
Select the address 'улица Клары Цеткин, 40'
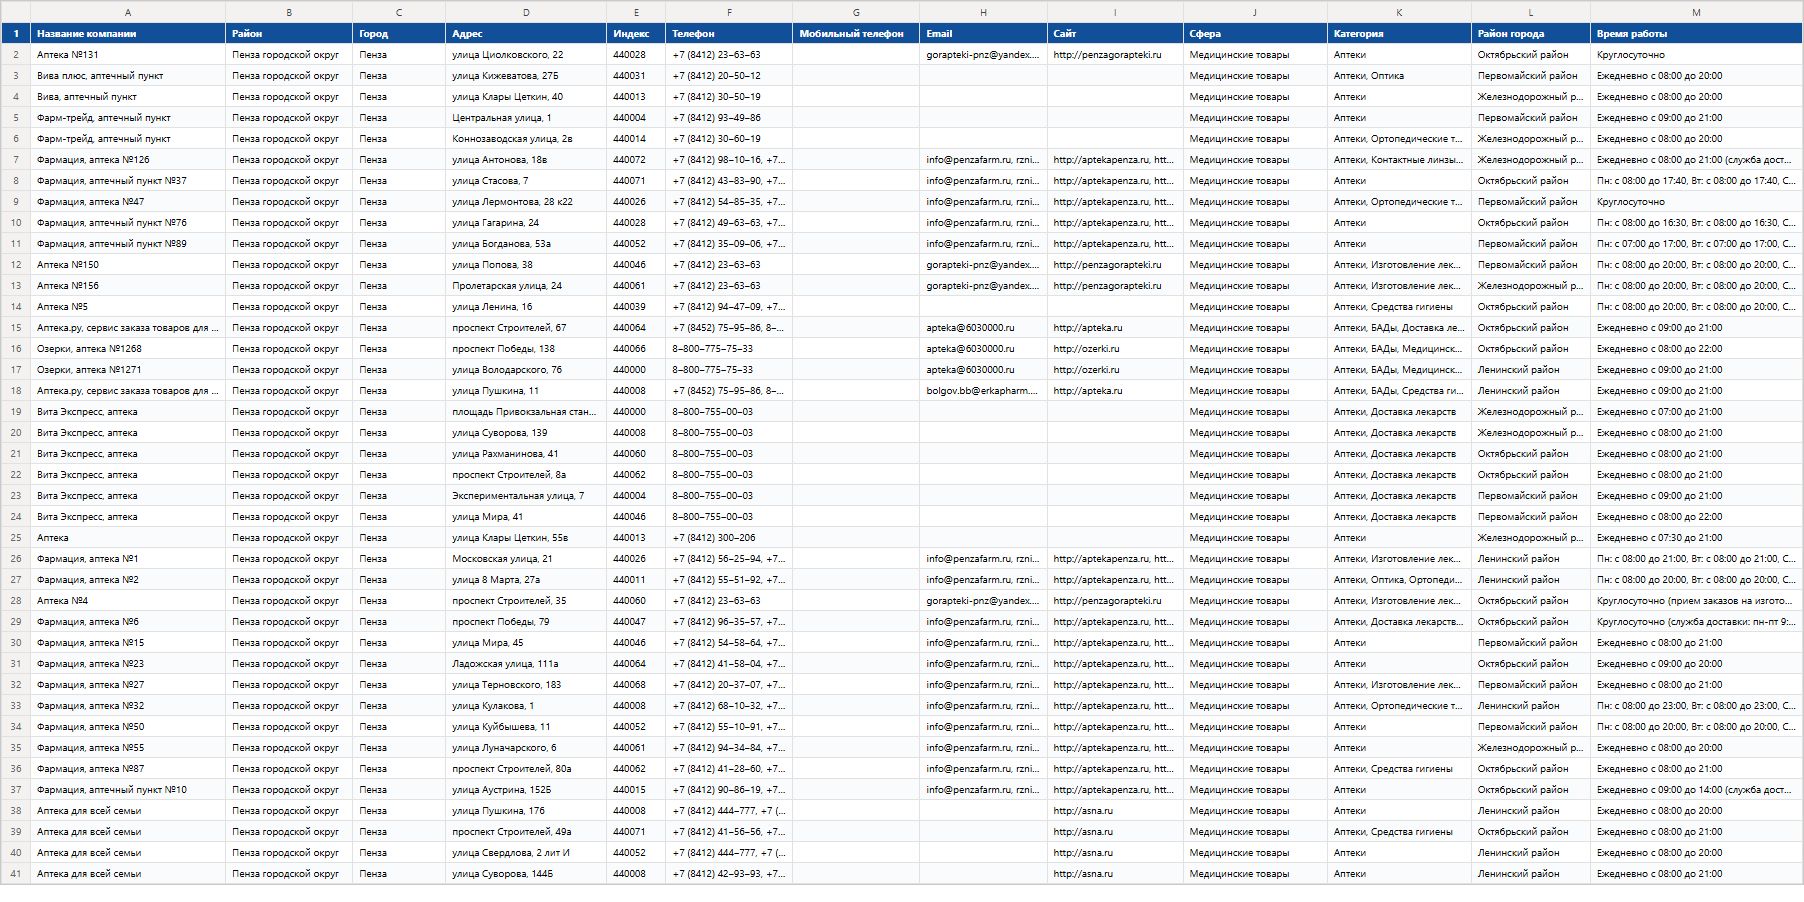[x=526, y=97]
